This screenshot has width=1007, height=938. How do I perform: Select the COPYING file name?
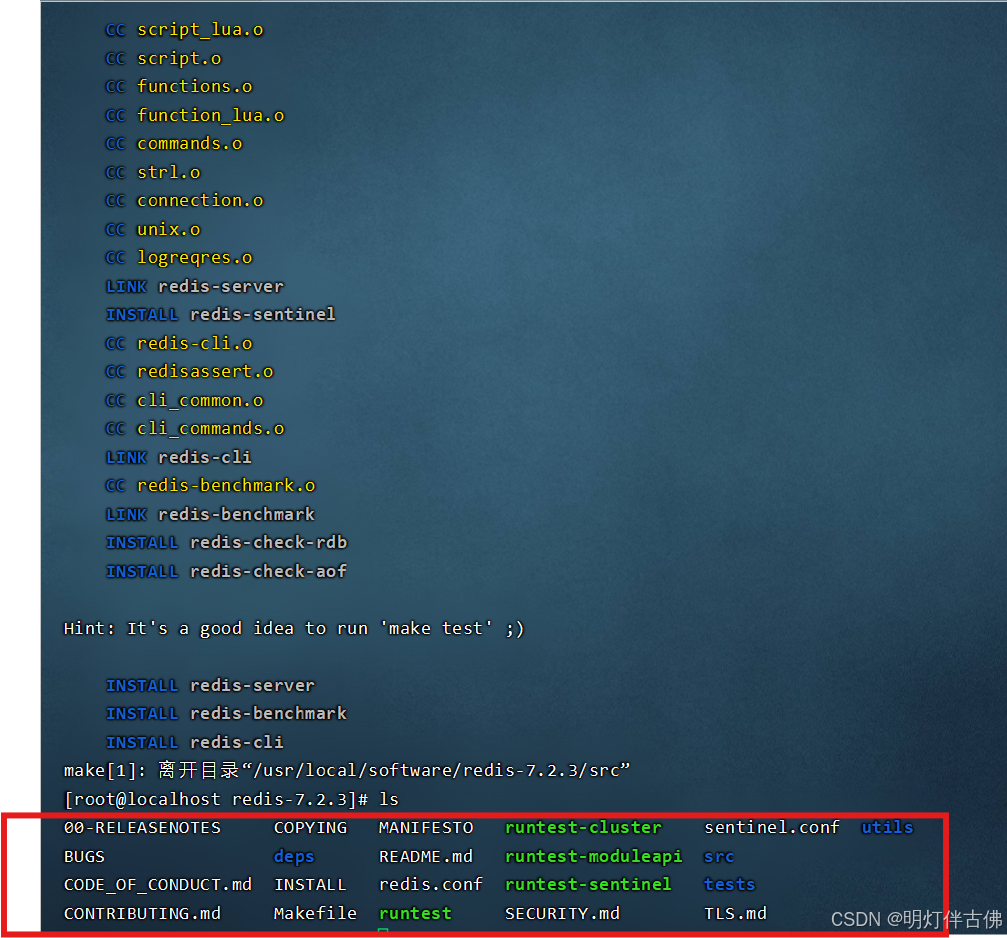[310, 828]
